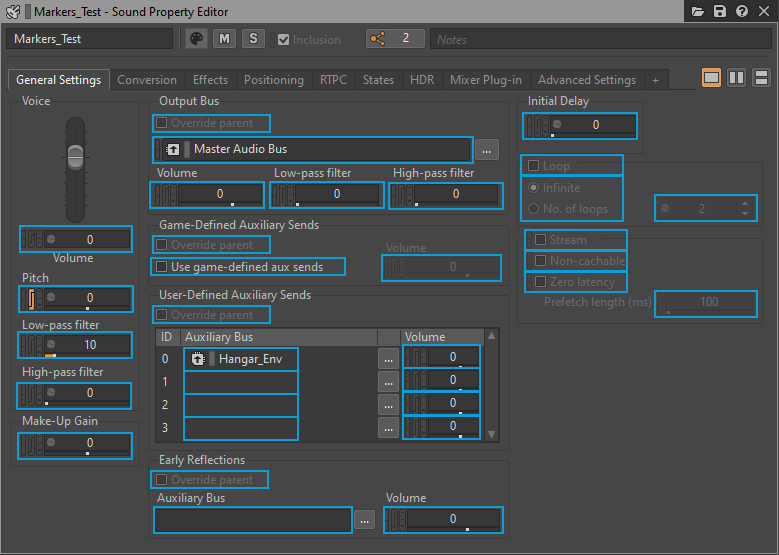The image size is (779, 555).
Task: Enable Use game-defined aux sends
Action: pos(161,267)
